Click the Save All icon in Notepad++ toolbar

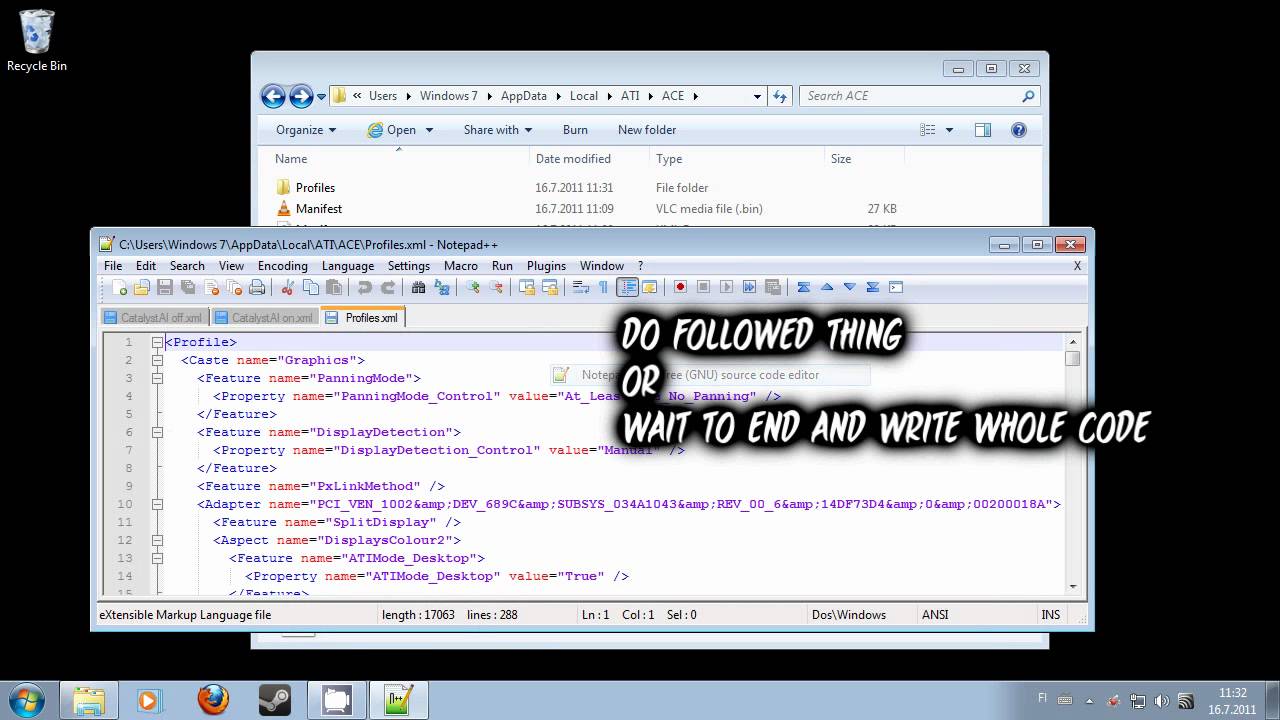pos(188,287)
